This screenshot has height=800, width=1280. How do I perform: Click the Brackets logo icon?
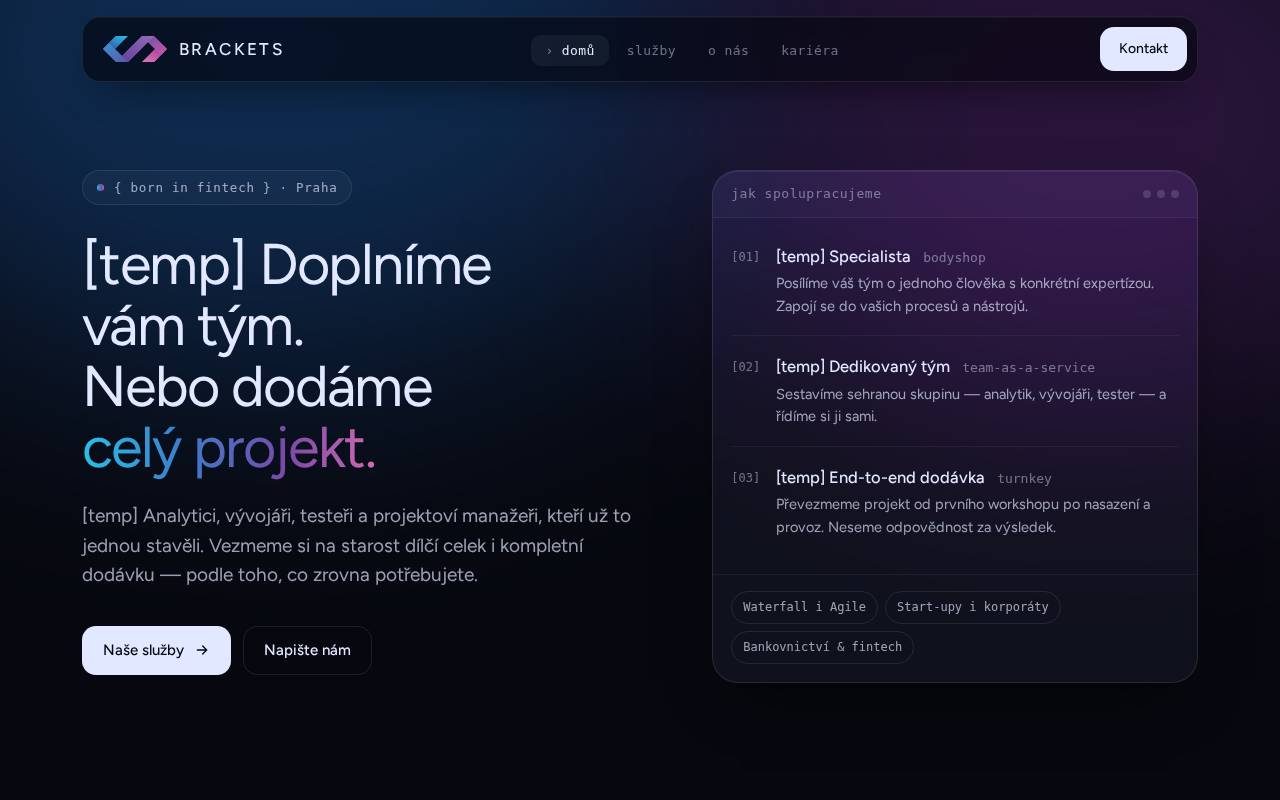[x=135, y=49]
